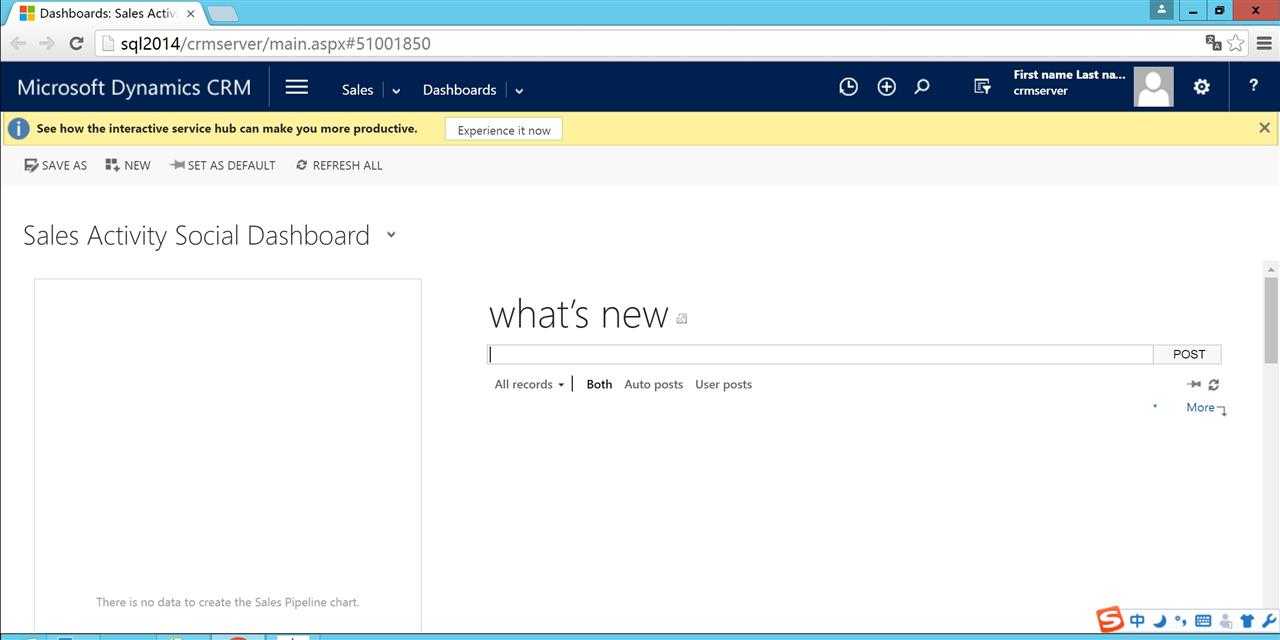Click the quick create plus icon
1280x640 pixels.
[x=886, y=87]
